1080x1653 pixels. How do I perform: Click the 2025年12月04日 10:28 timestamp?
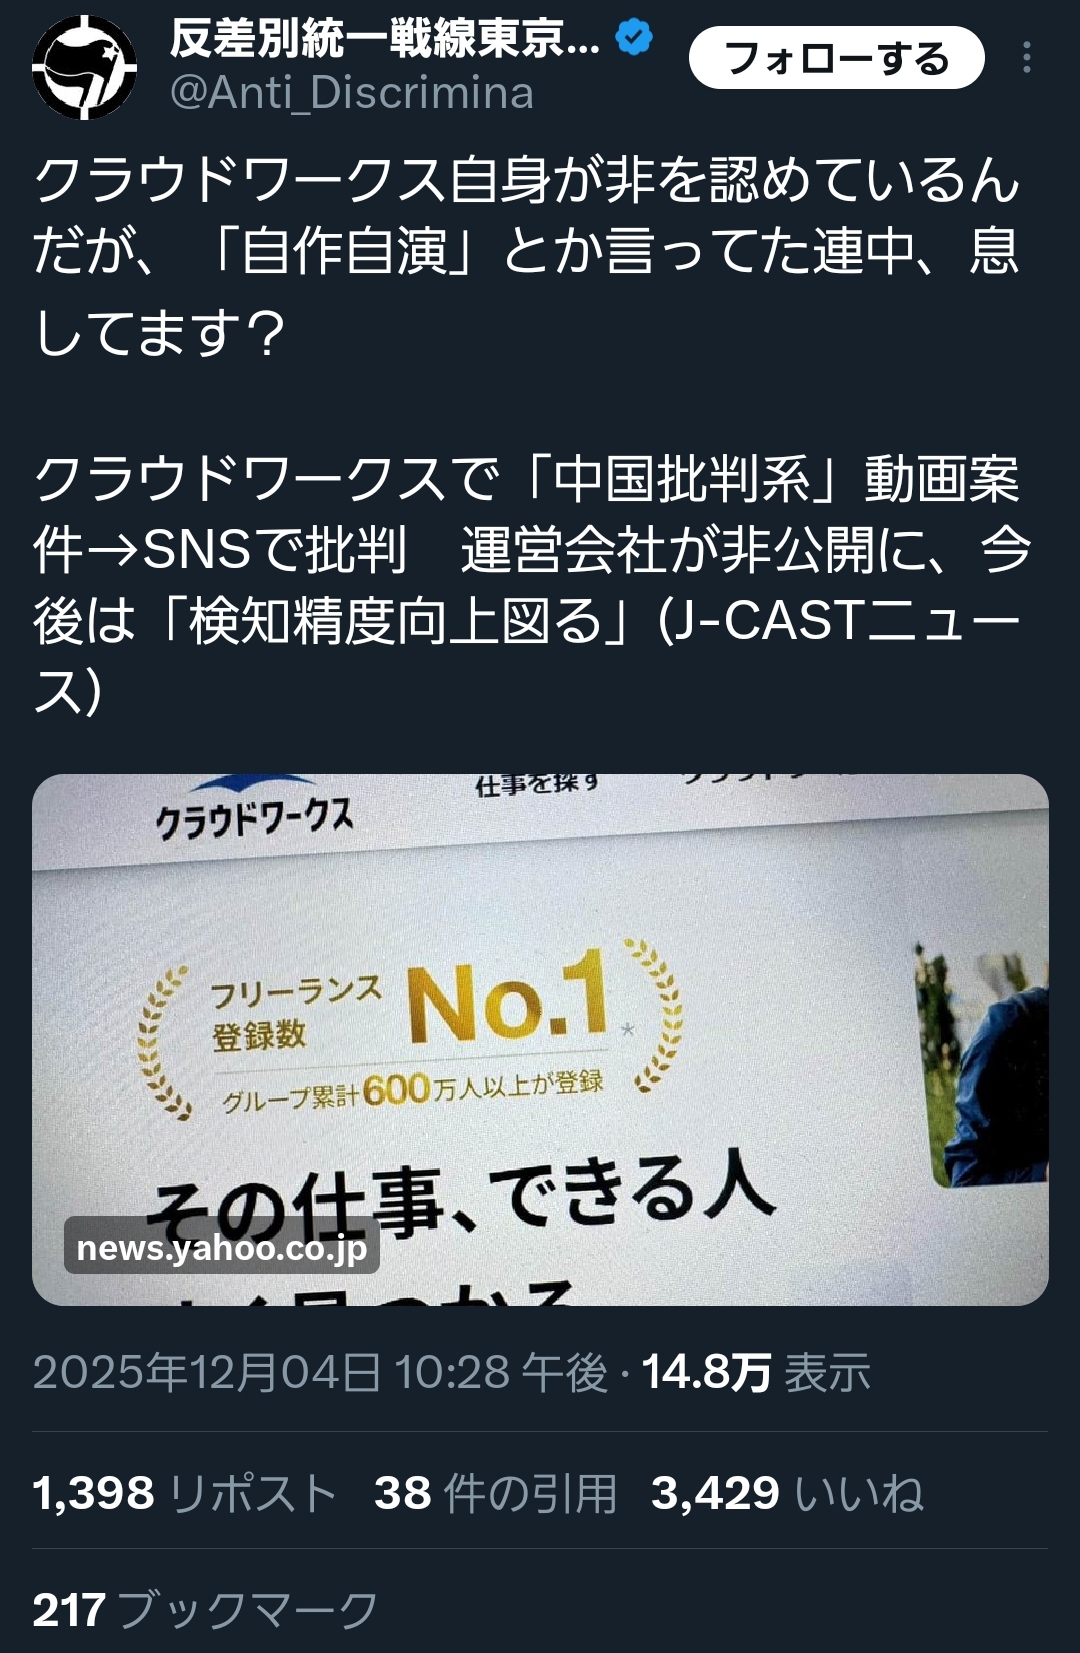tap(320, 1372)
